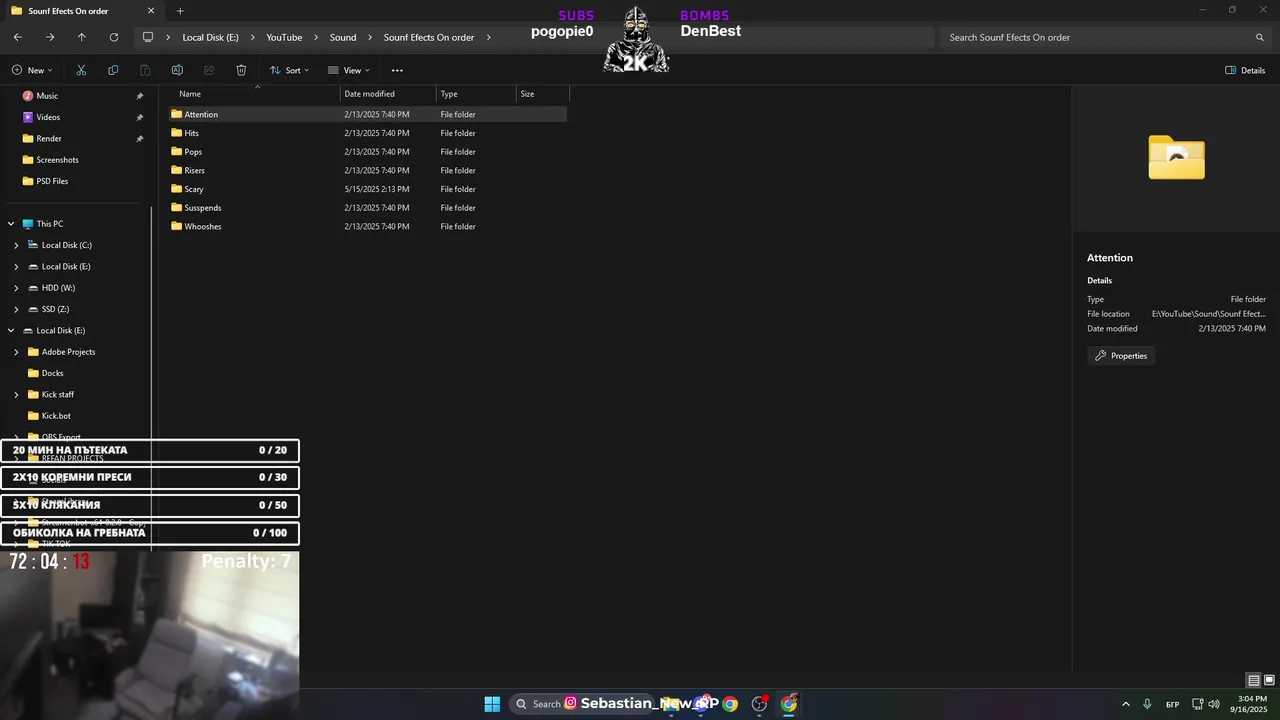Screen dimensions: 1280x720
Task: Open the volume tray control
Action: [1214, 704]
